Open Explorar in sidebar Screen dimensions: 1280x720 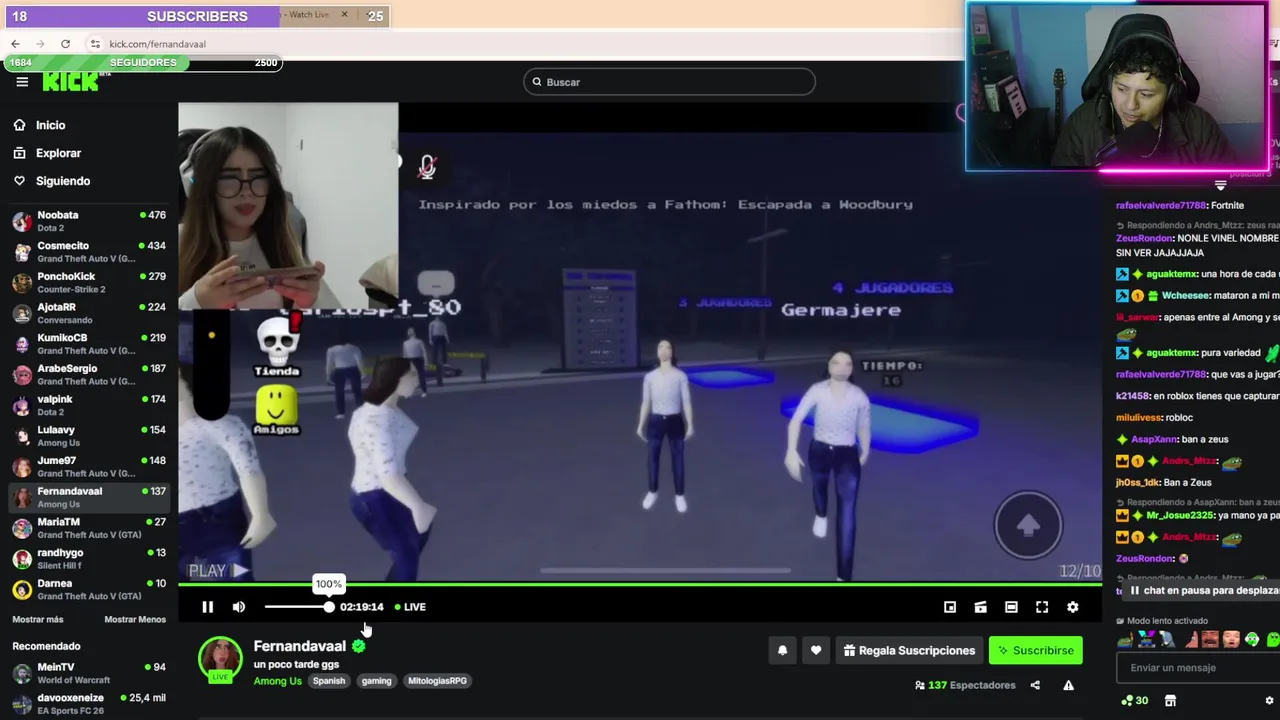tap(58, 153)
